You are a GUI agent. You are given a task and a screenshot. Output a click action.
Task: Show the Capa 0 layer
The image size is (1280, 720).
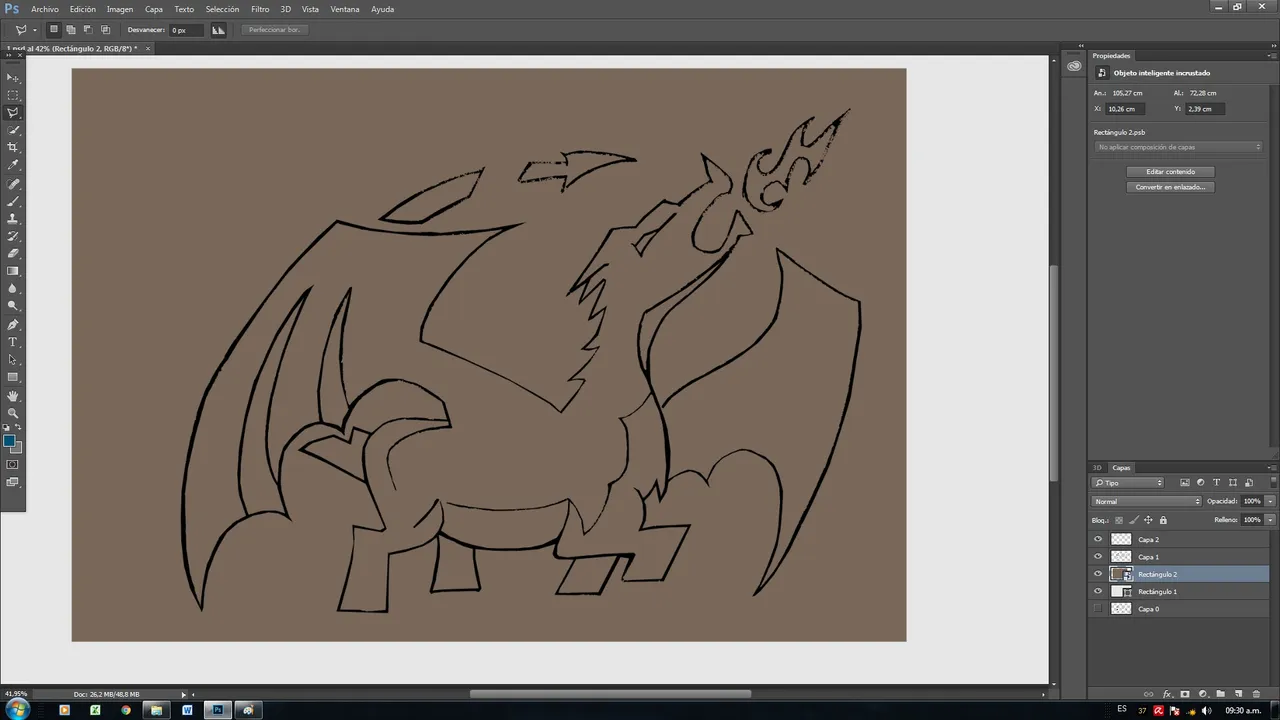point(1098,609)
